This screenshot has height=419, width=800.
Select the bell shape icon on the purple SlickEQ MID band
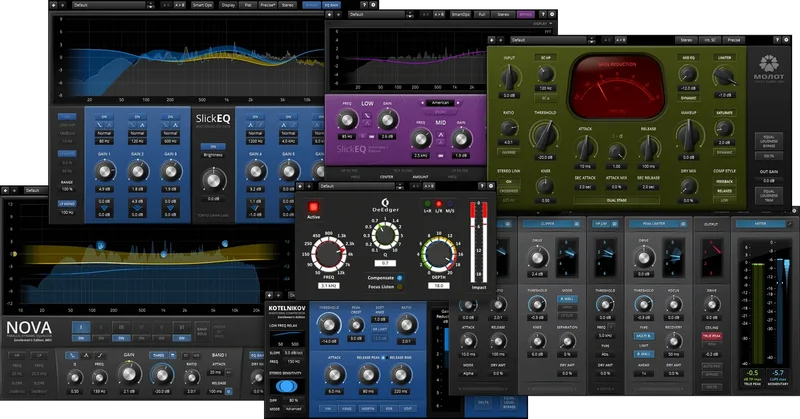(441, 135)
